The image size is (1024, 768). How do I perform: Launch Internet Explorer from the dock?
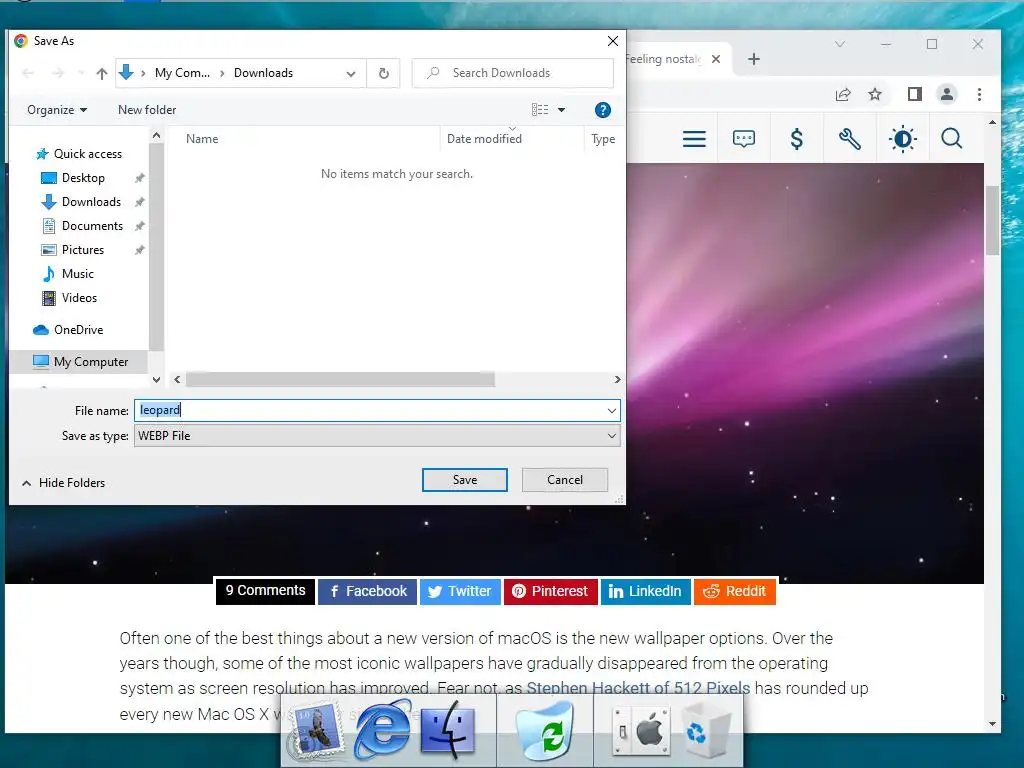[x=382, y=731]
